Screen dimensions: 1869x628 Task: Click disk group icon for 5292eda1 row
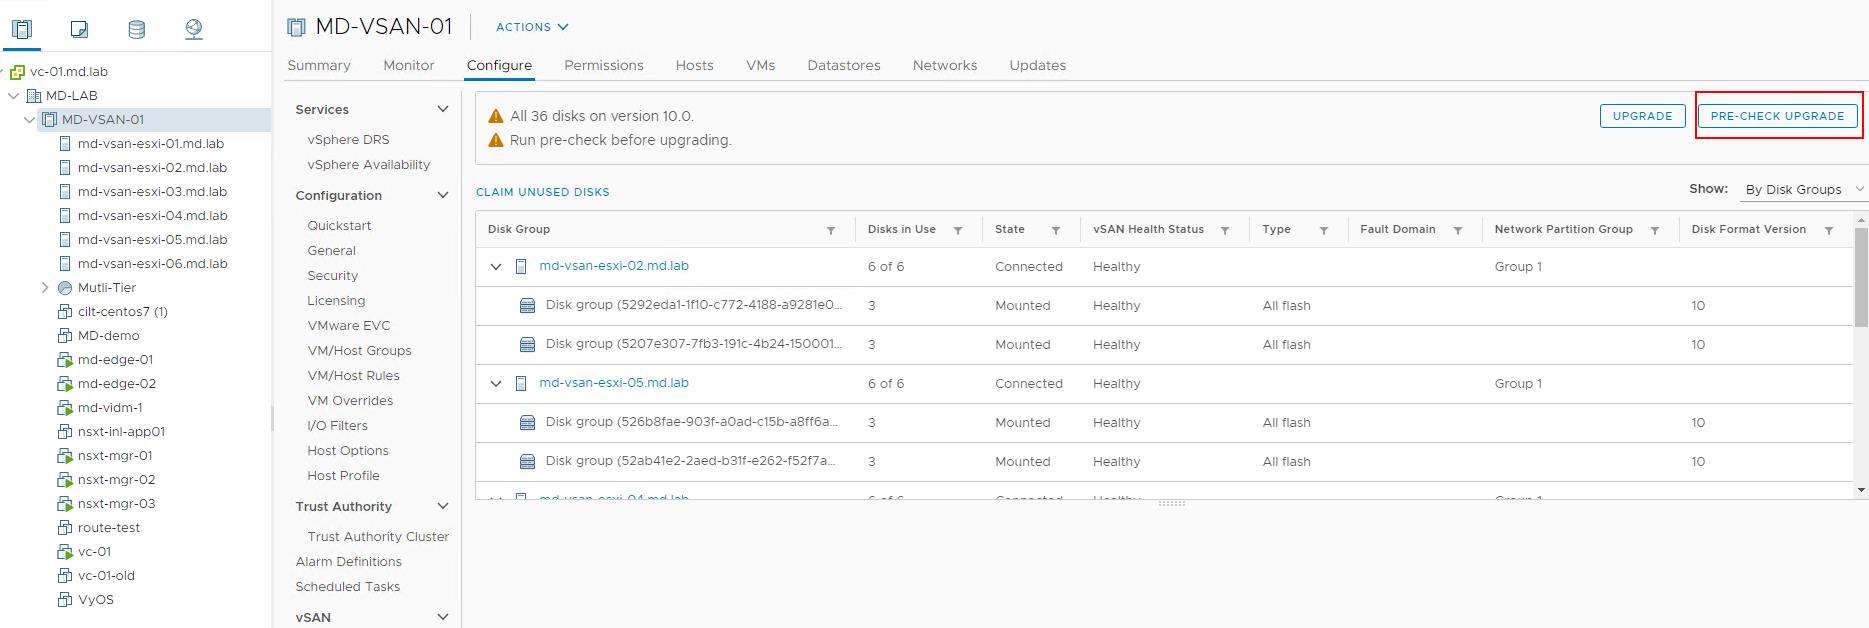[528, 306]
